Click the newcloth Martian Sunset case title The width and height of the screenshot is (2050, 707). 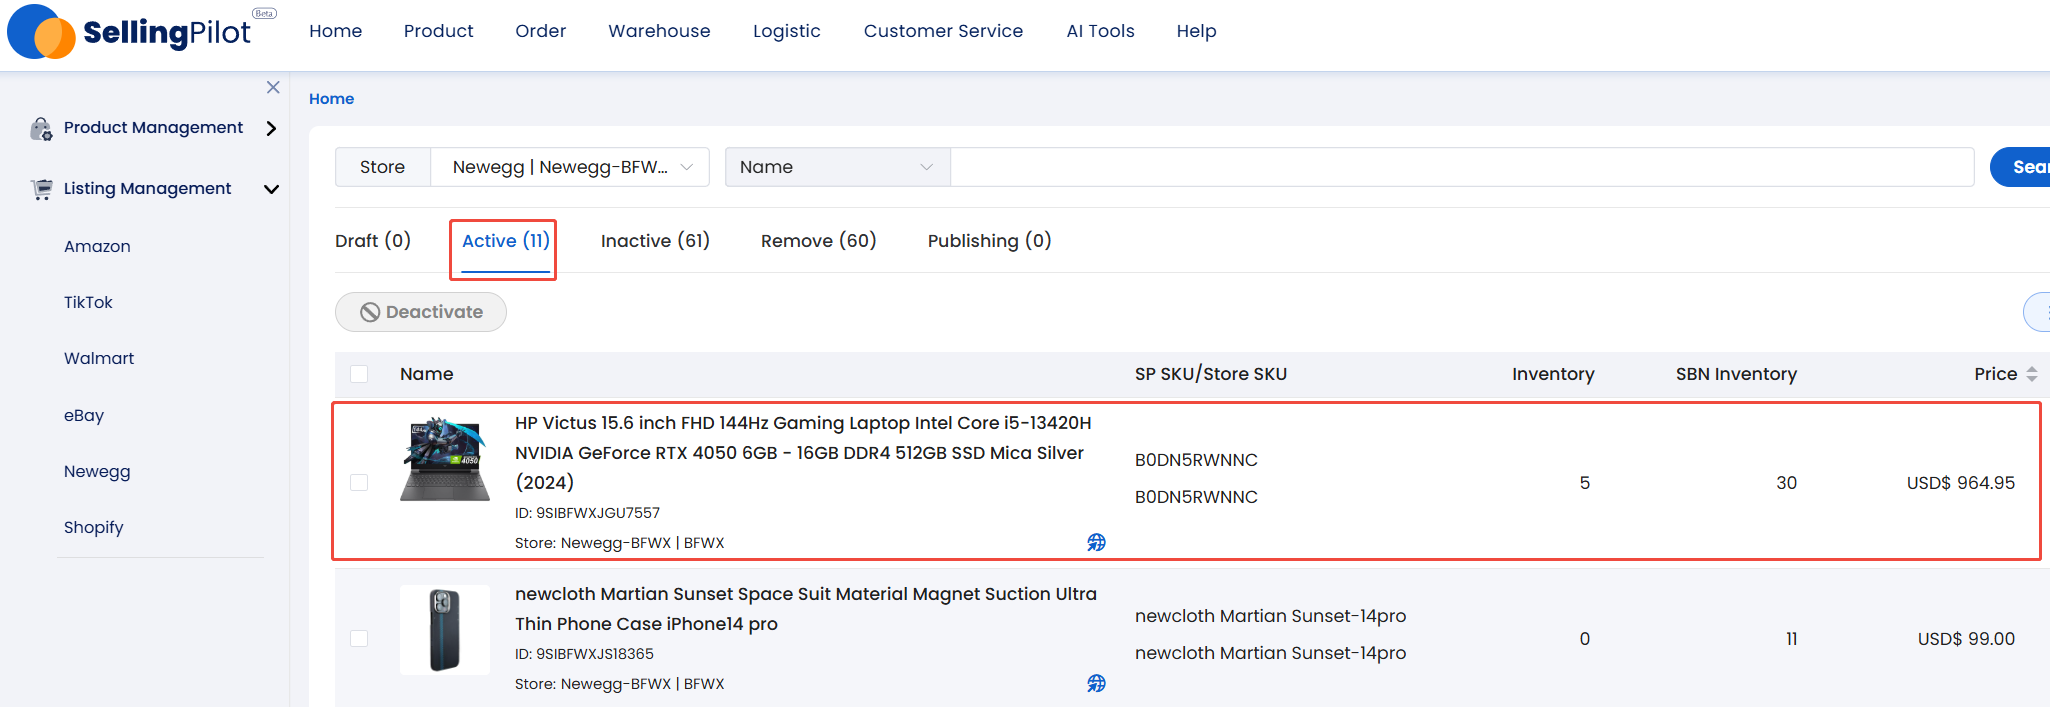point(806,609)
